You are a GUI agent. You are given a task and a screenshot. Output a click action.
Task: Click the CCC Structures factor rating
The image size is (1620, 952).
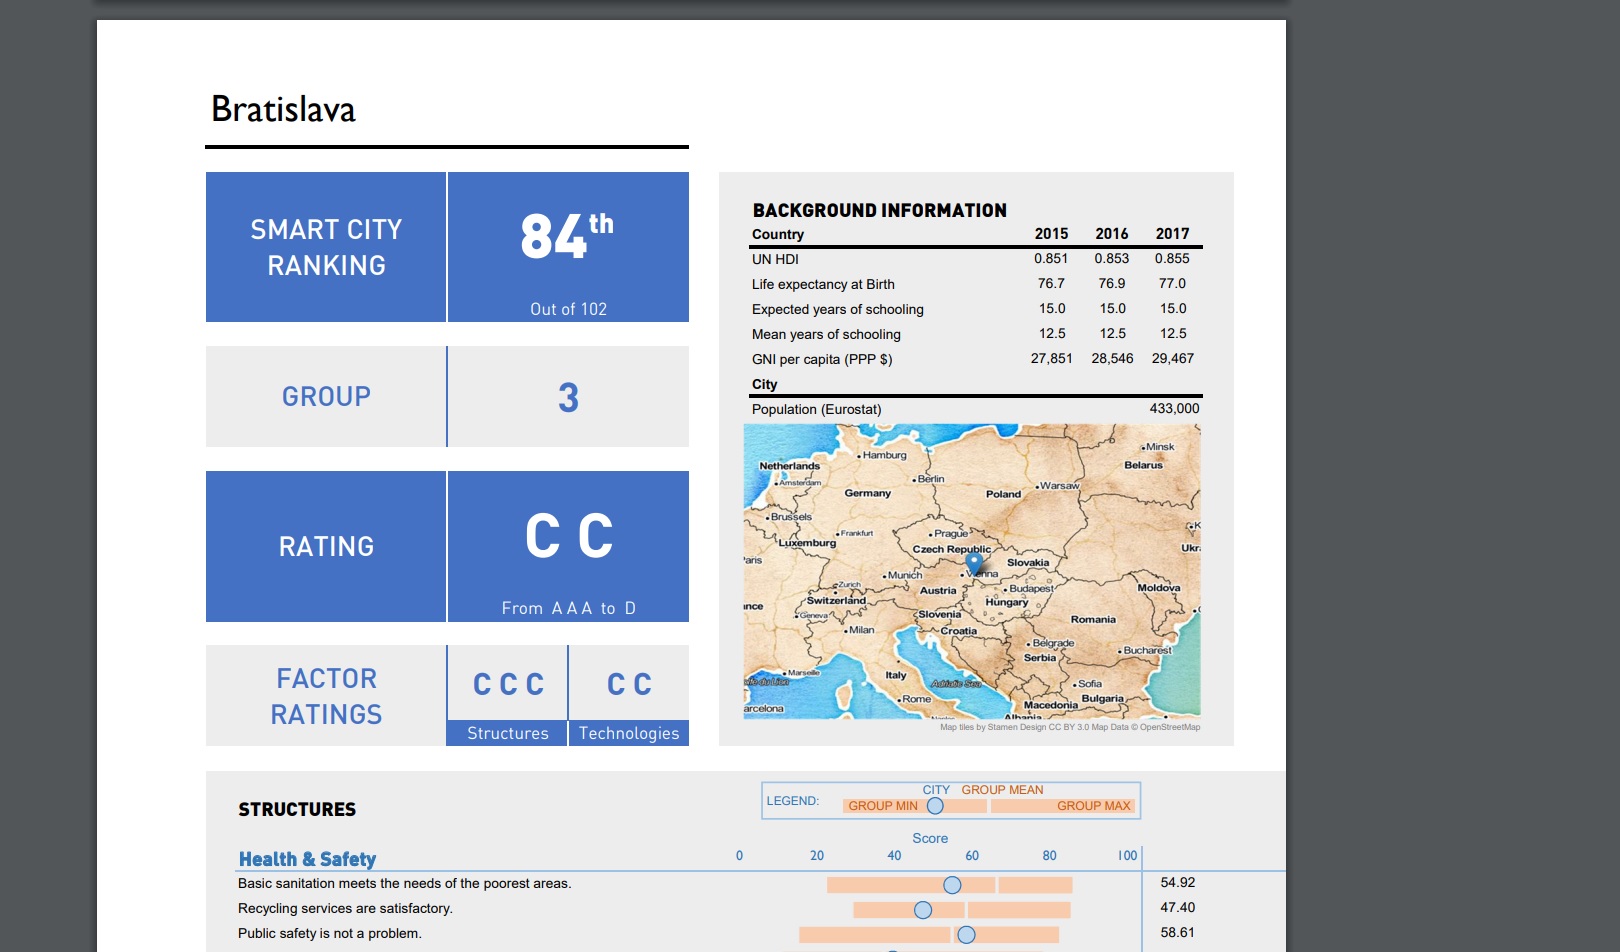click(508, 685)
